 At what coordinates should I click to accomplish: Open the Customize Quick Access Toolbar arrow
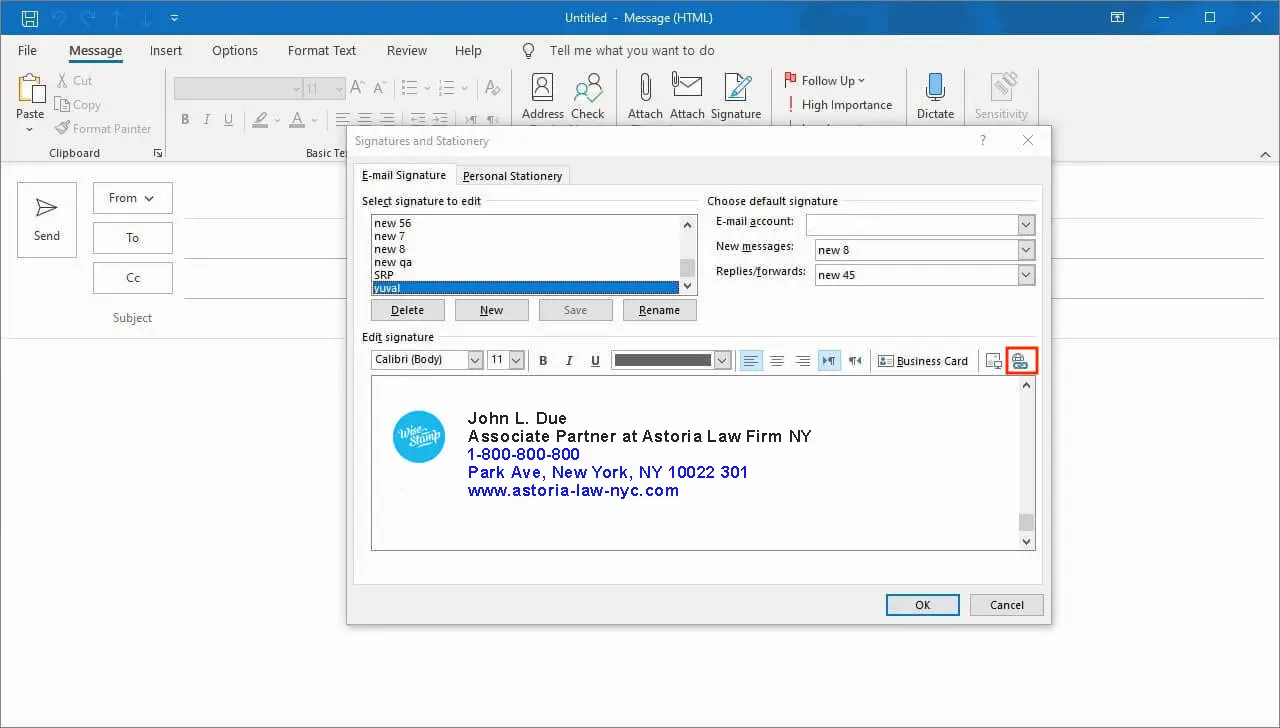point(175,18)
